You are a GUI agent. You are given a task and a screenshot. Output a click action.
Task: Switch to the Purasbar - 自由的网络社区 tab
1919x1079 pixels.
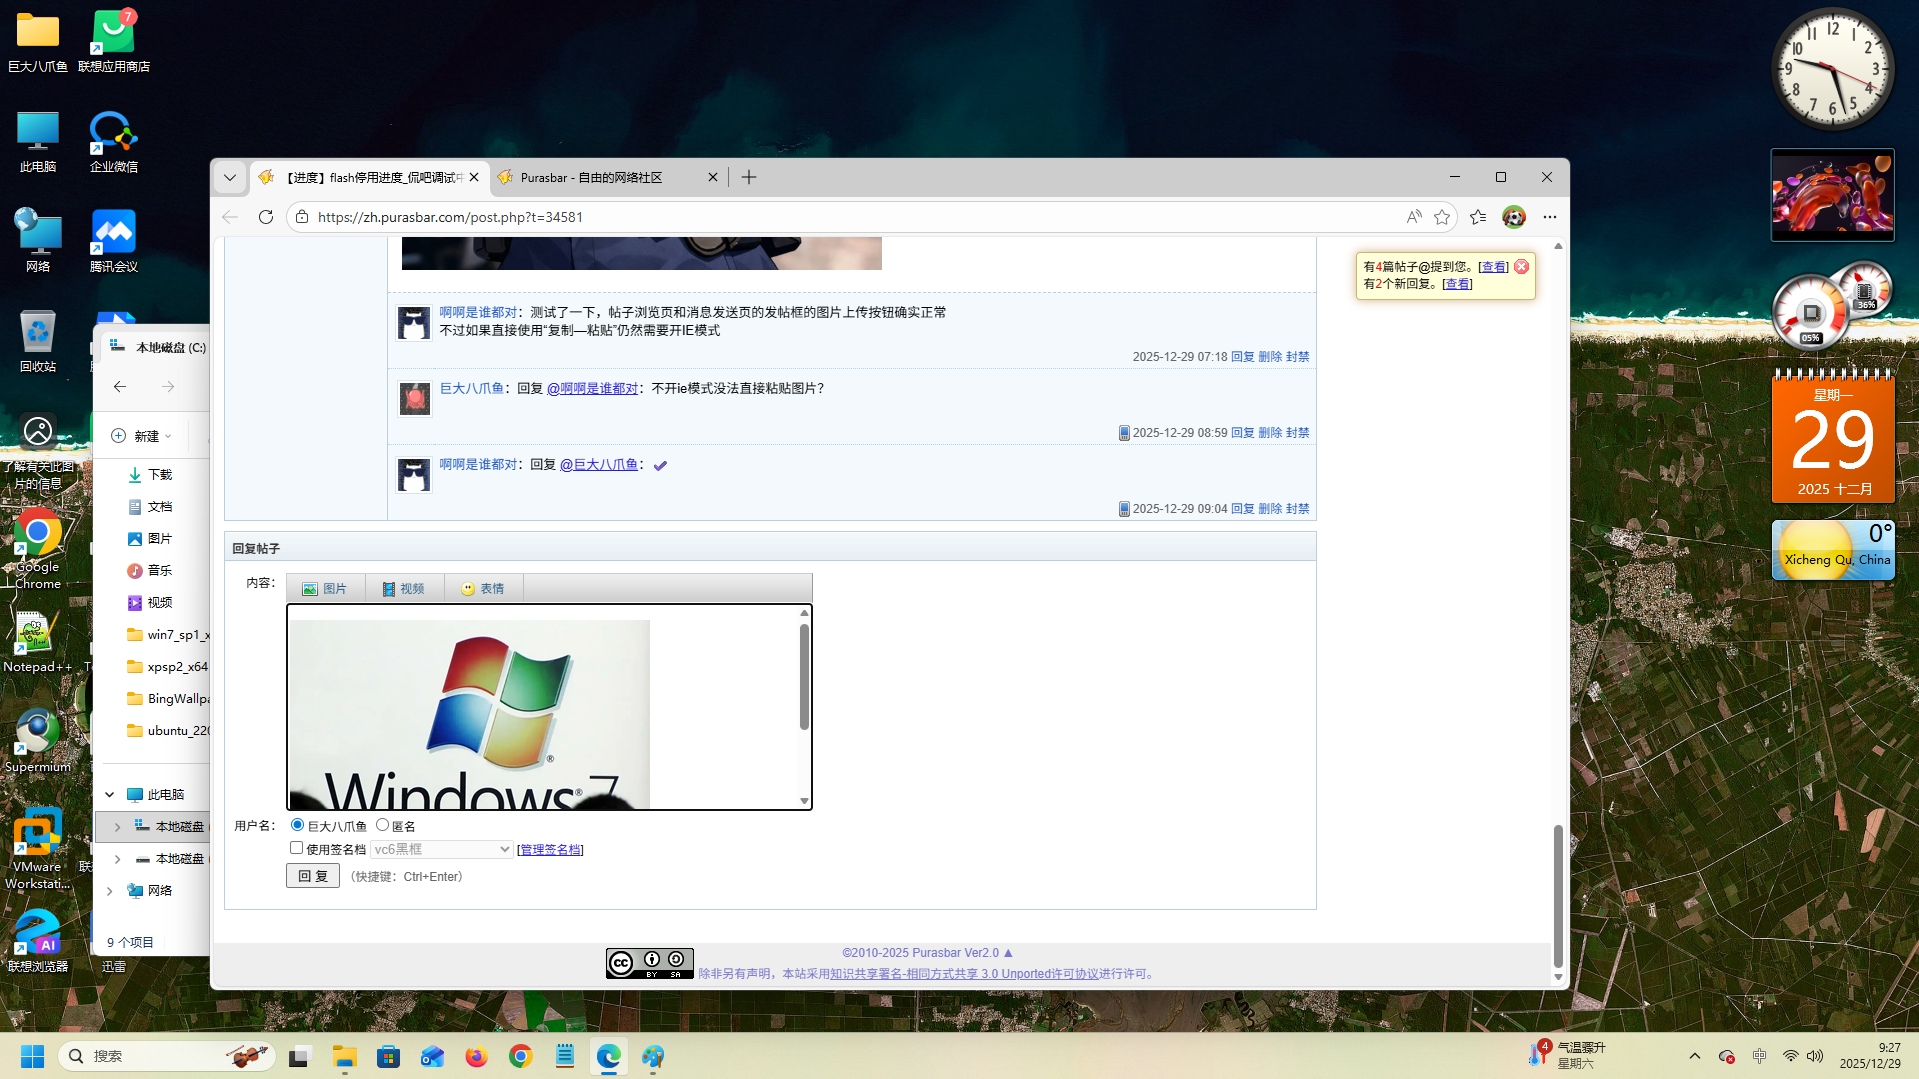pos(600,177)
